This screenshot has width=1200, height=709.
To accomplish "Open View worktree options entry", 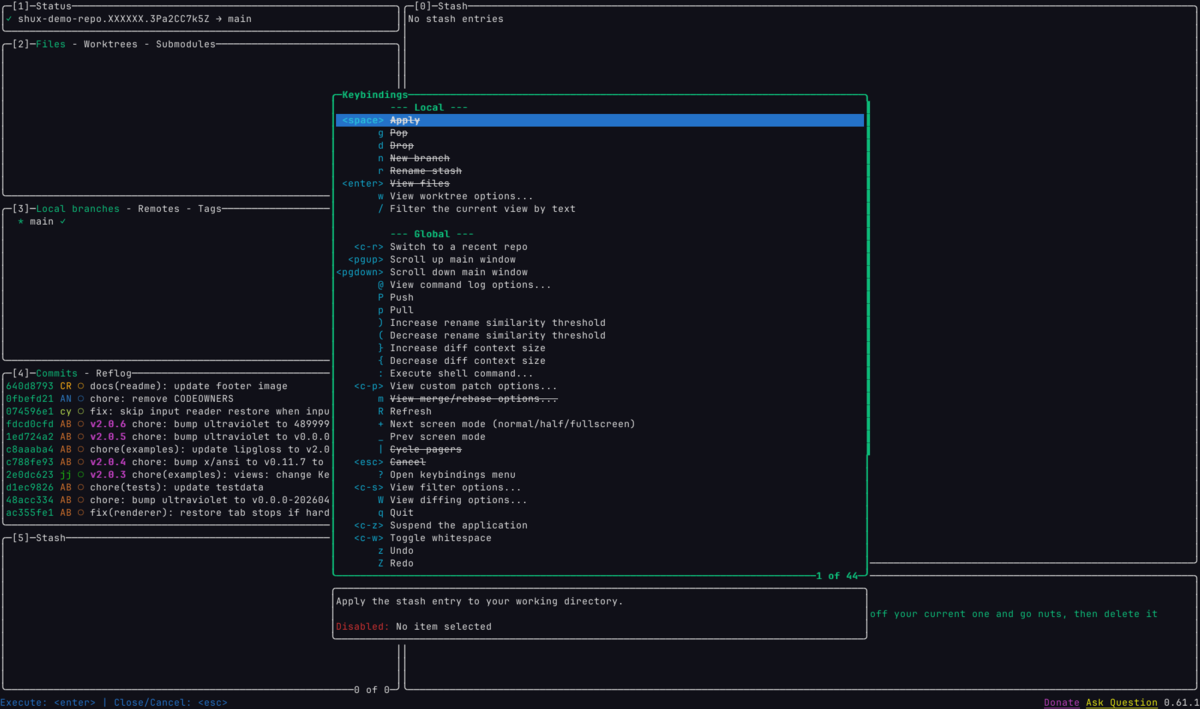I will (600, 196).
